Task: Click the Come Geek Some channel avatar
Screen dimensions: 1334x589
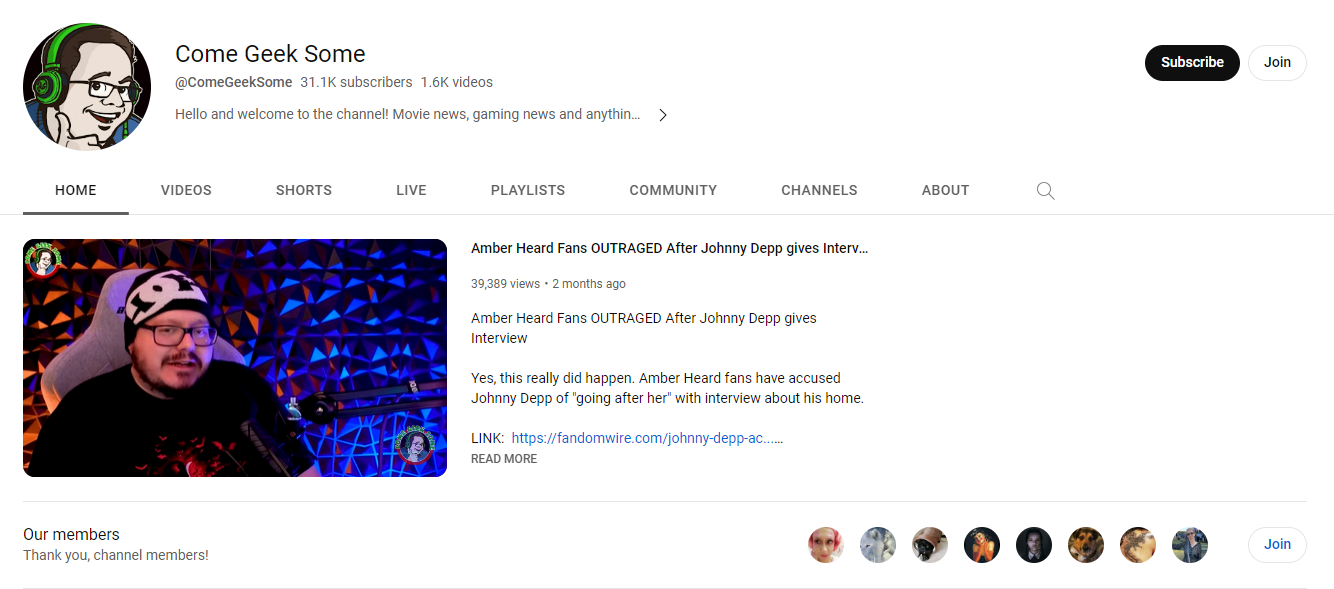Action: point(87,87)
